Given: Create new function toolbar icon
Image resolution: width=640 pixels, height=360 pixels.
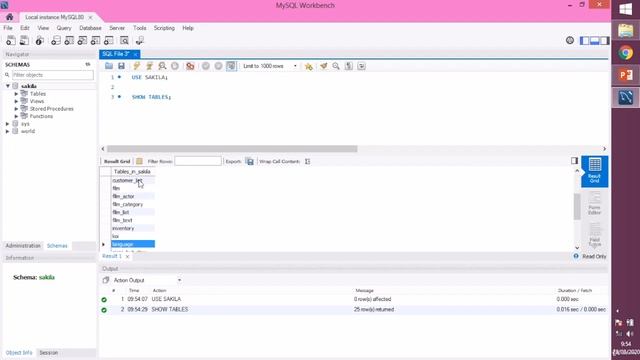Looking at the screenshot, I should [x=108, y=40].
